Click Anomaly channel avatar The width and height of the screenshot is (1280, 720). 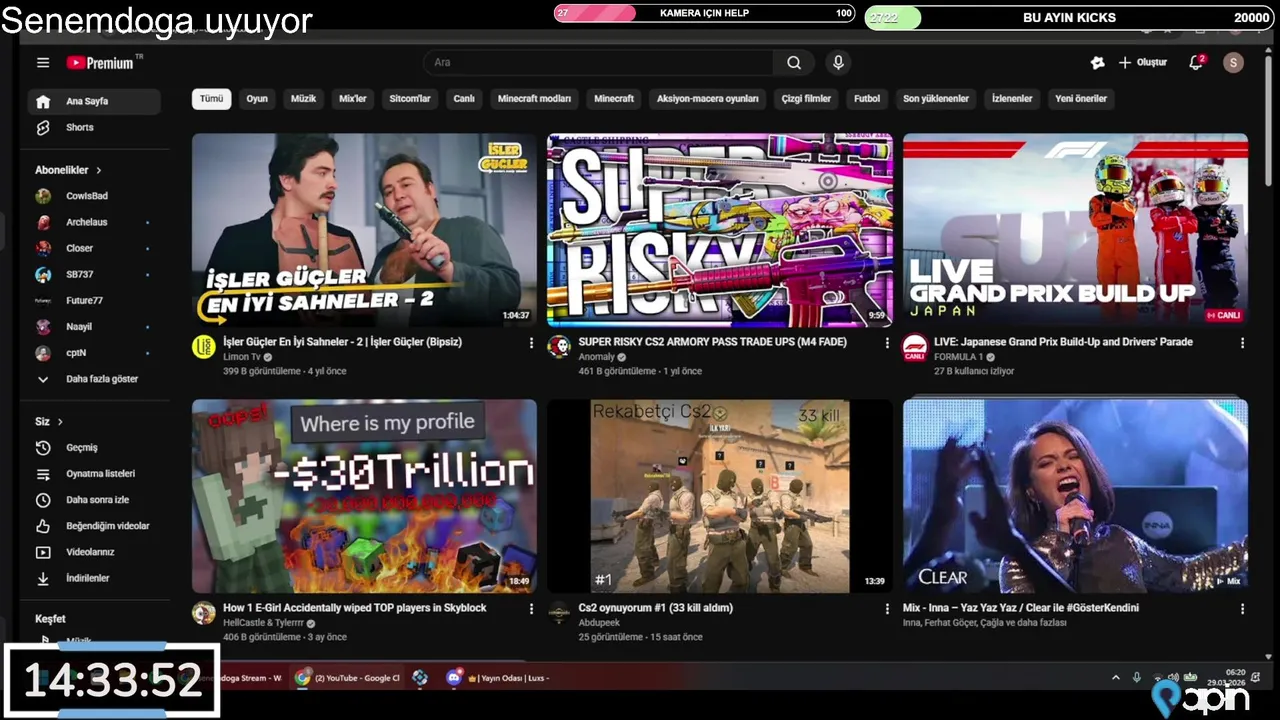click(559, 347)
